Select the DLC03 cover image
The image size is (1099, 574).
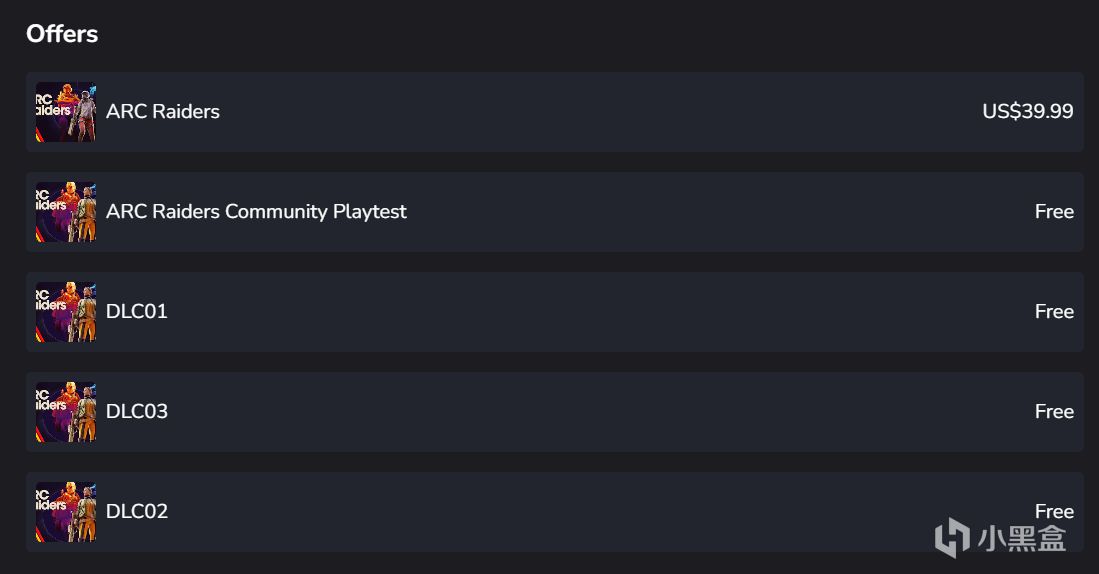pyautogui.click(x=66, y=411)
